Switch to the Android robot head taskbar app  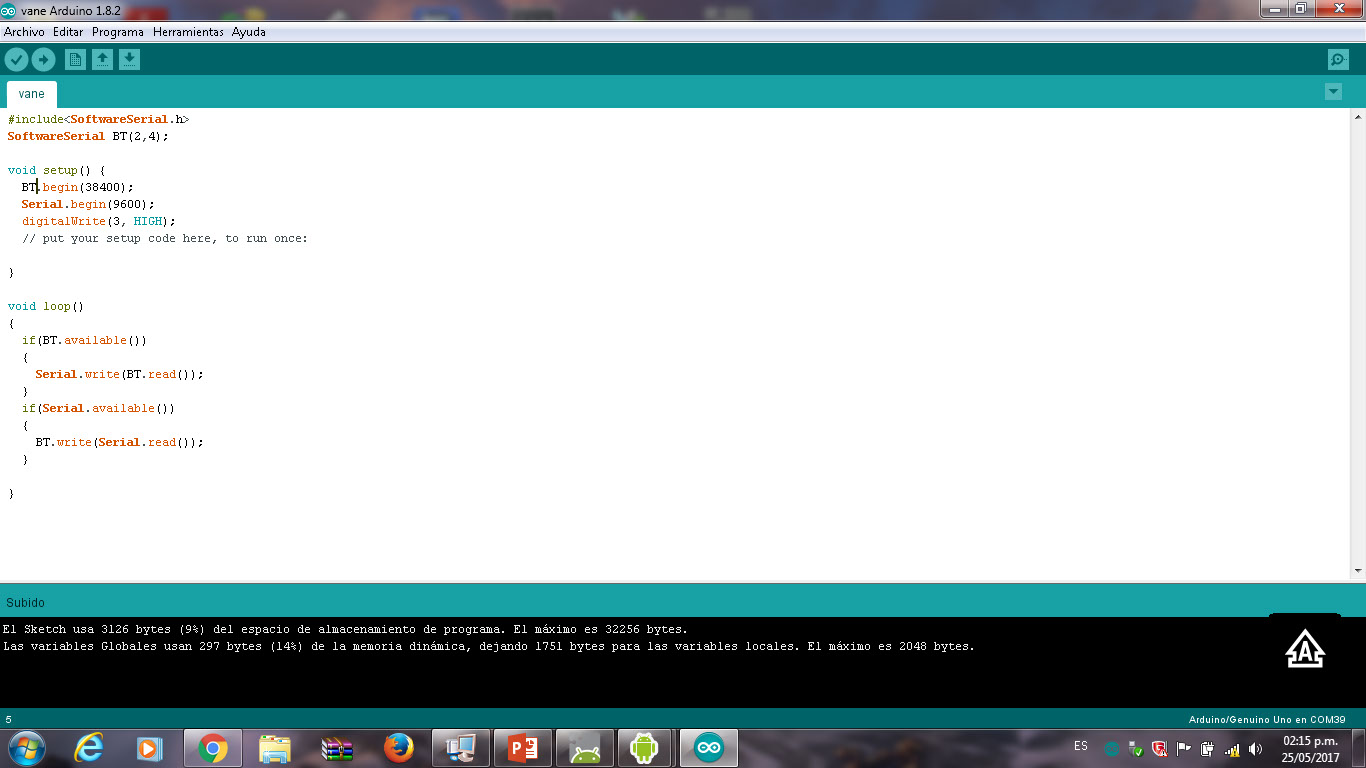point(584,748)
